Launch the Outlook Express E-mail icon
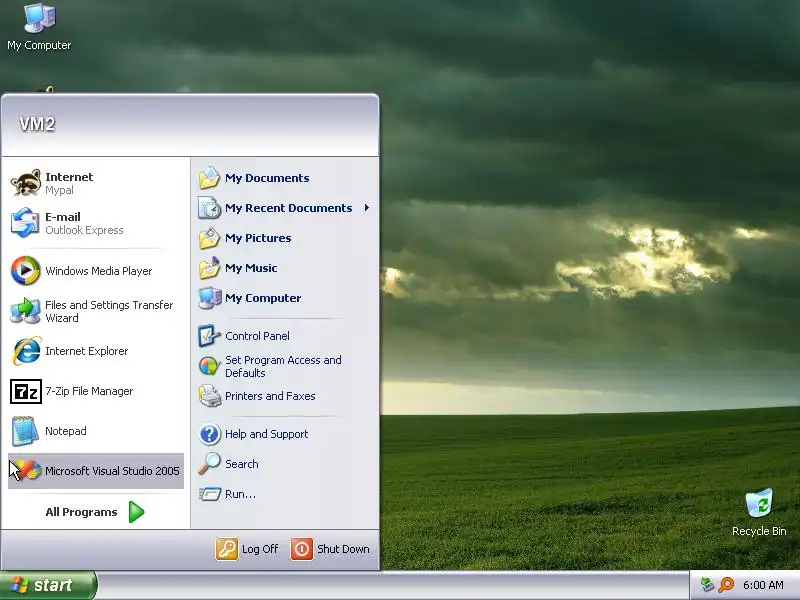The width and height of the screenshot is (800, 600). click(x=26, y=223)
